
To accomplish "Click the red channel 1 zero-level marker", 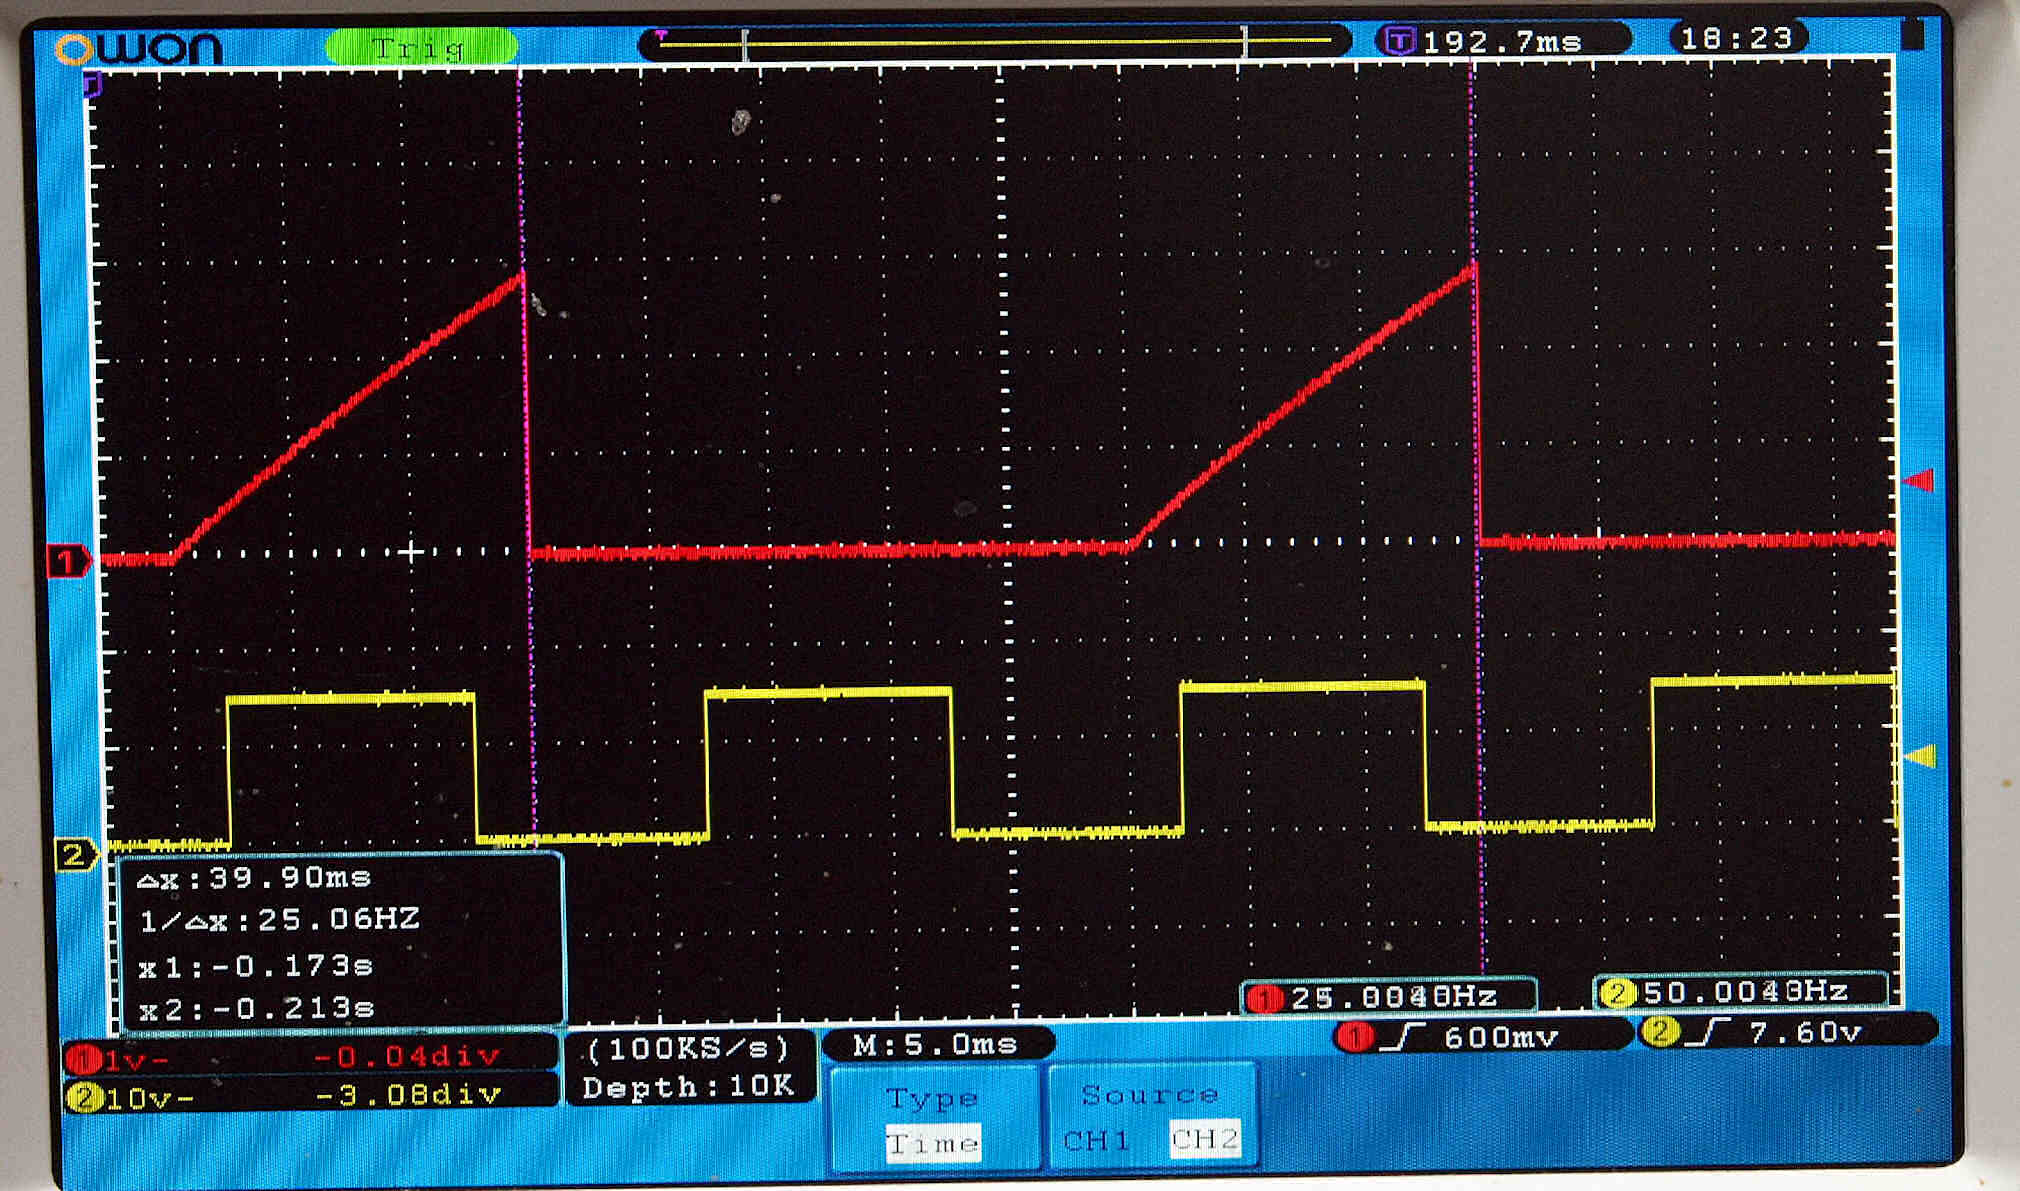I will (x=66, y=561).
